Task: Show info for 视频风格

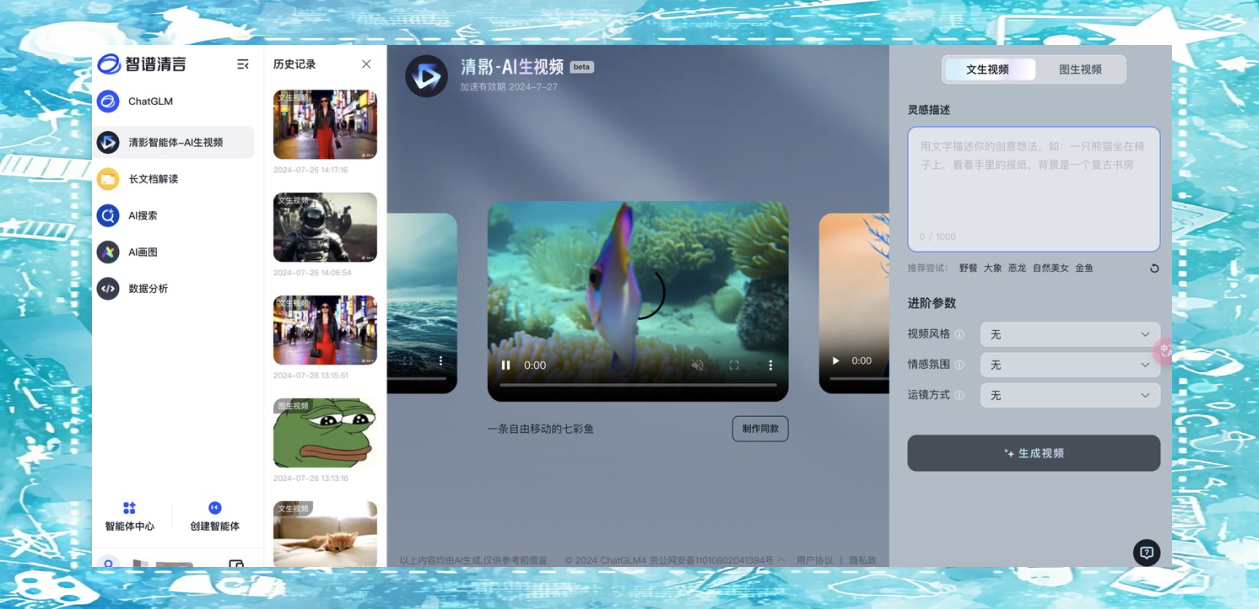Action: tap(959, 335)
